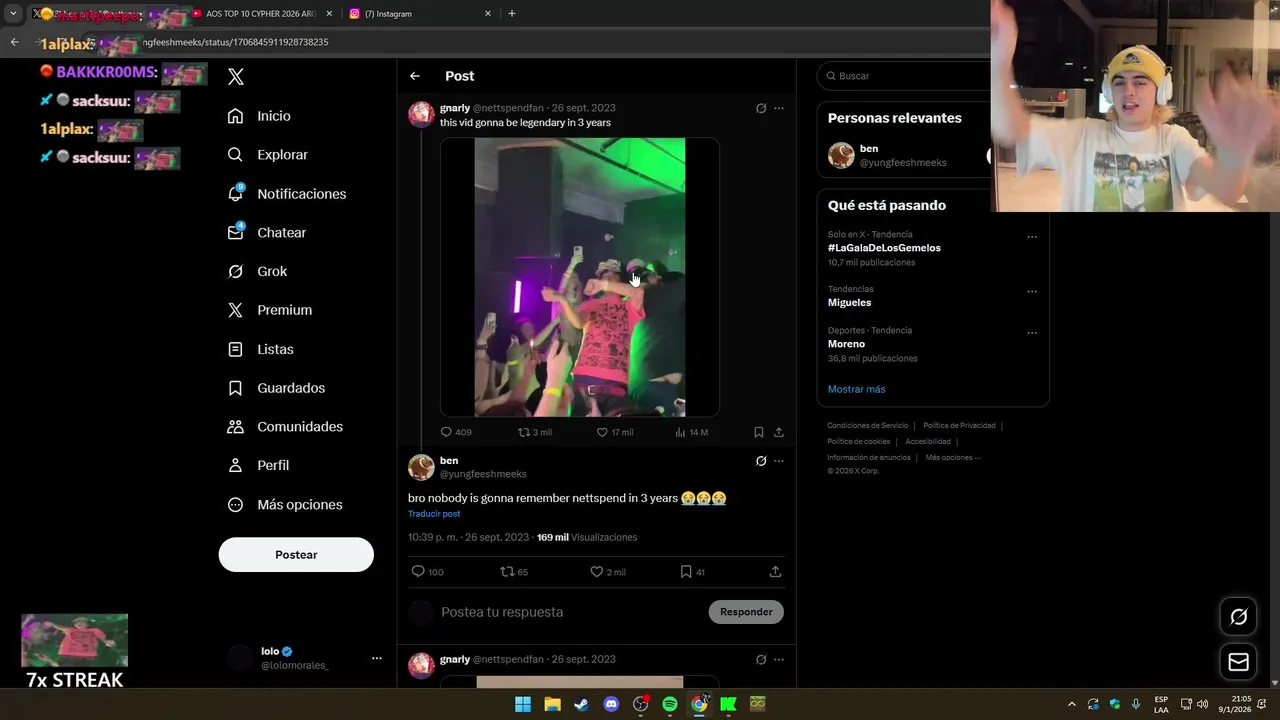Open the #LaGalaDeLosGemelos trend
The width and height of the screenshot is (1280, 720).
pyautogui.click(x=884, y=248)
